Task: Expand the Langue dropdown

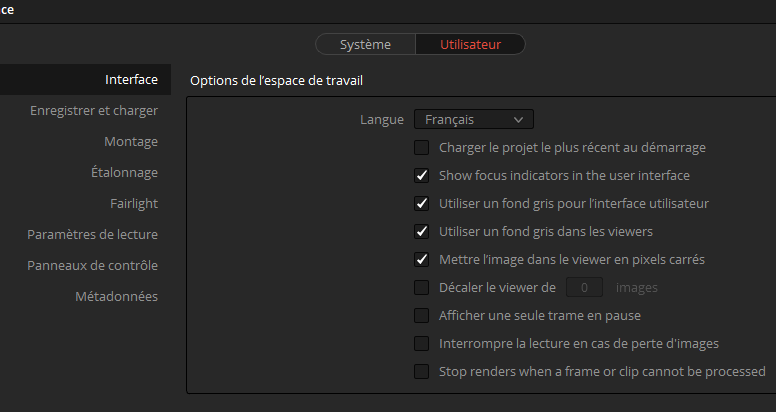Action: 474,120
